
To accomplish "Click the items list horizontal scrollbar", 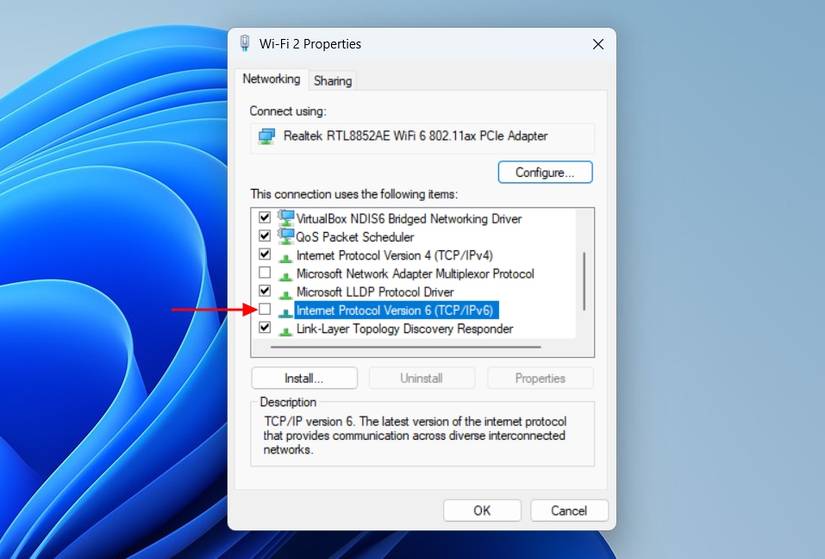I will (405, 347).
